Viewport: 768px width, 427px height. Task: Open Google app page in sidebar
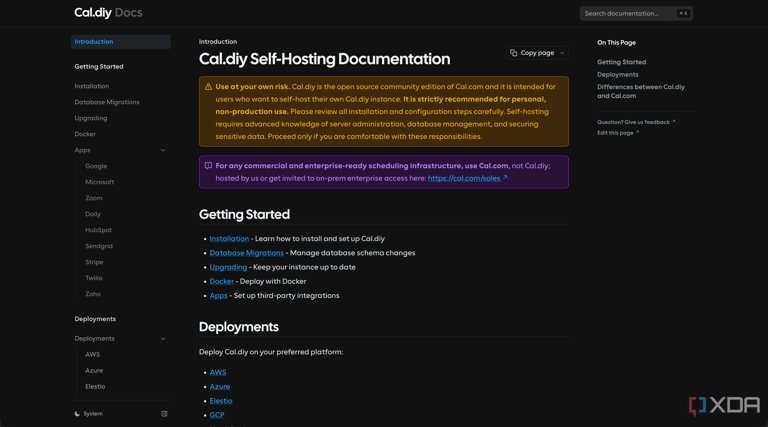[x=96, y=166]
